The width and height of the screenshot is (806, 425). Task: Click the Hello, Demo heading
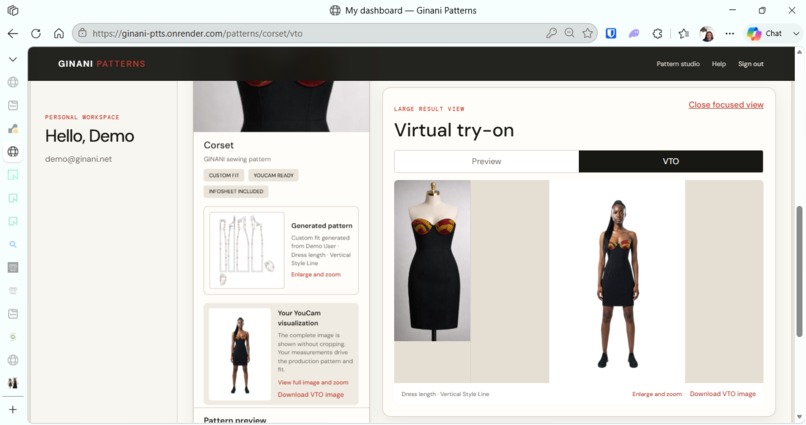pyautogui.click(x=89, y=136)
